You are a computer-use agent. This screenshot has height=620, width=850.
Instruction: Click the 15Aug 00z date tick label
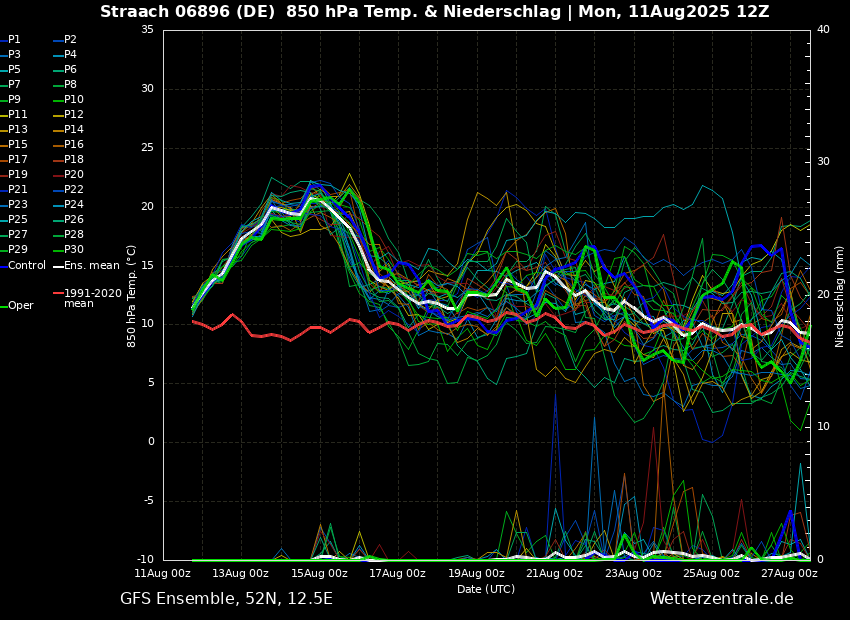tap(319, 574)
